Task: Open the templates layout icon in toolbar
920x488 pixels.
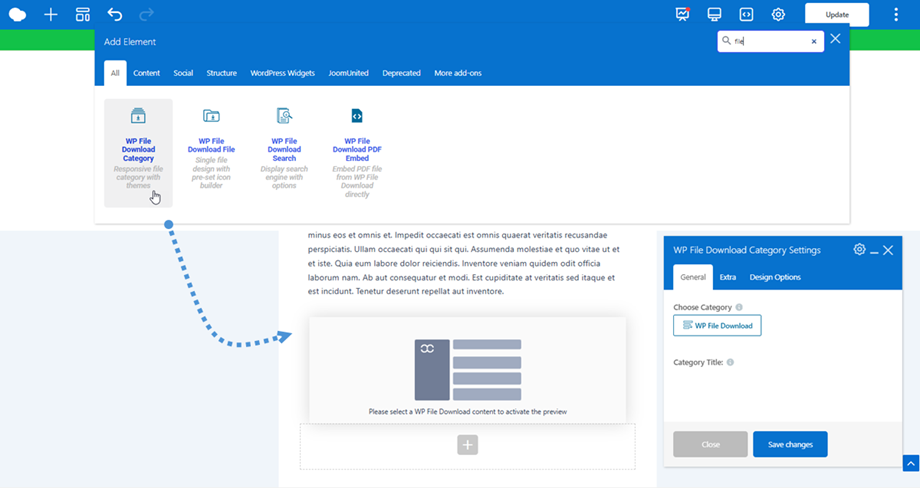Action: click(83, 15)
